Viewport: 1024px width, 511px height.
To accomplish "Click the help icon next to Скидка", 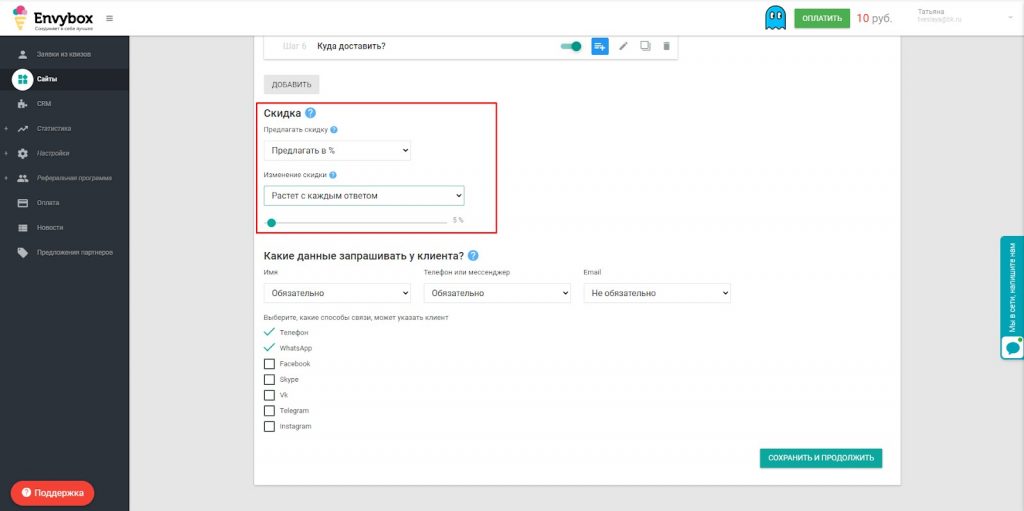I will (310, 114).
